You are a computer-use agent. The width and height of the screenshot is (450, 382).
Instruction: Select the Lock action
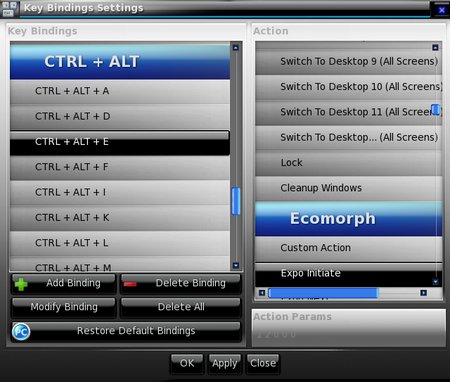349,163
